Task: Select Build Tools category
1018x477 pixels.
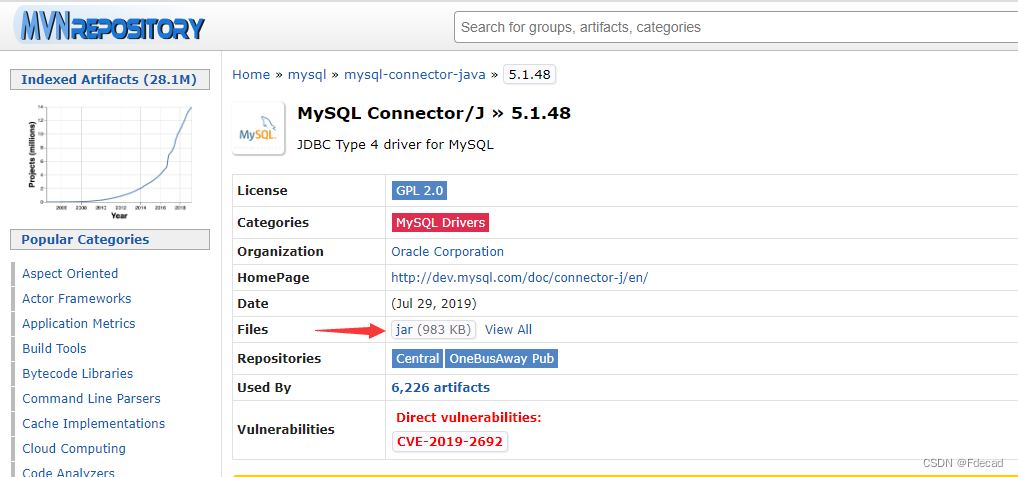Action: [x=55, y=349]
